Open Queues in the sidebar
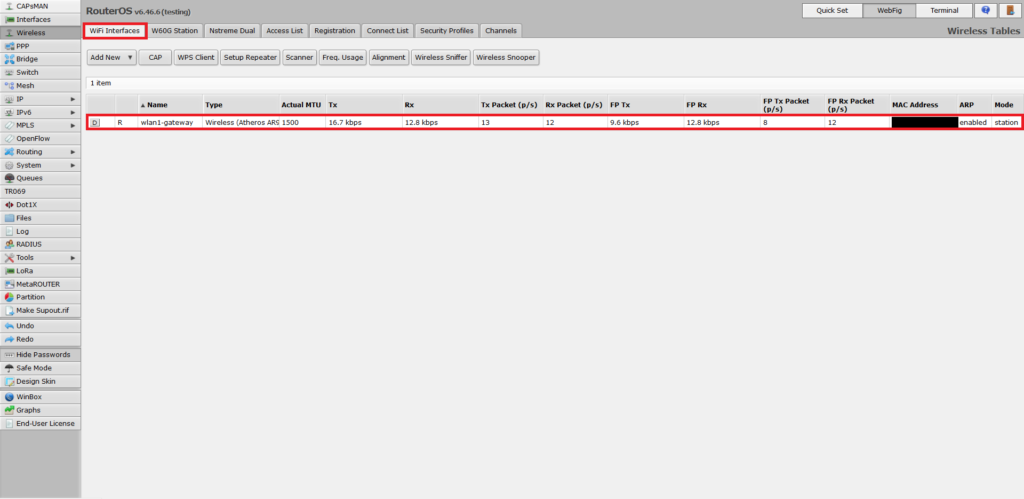 [40, 178]
